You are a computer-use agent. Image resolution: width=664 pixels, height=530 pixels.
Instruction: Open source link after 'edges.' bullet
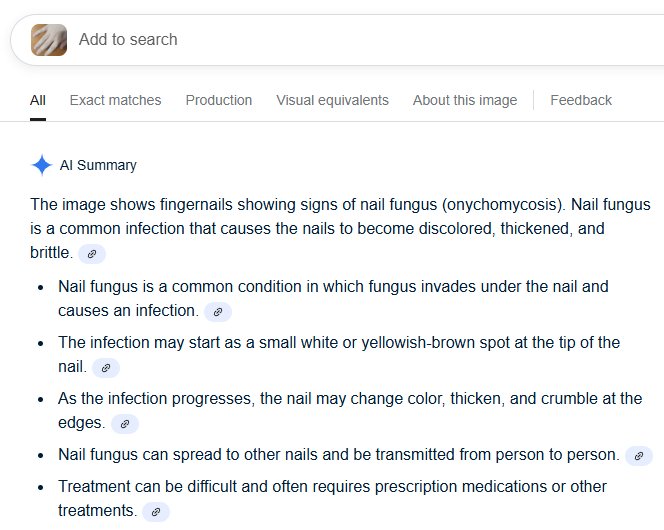(x=125, y=424)
